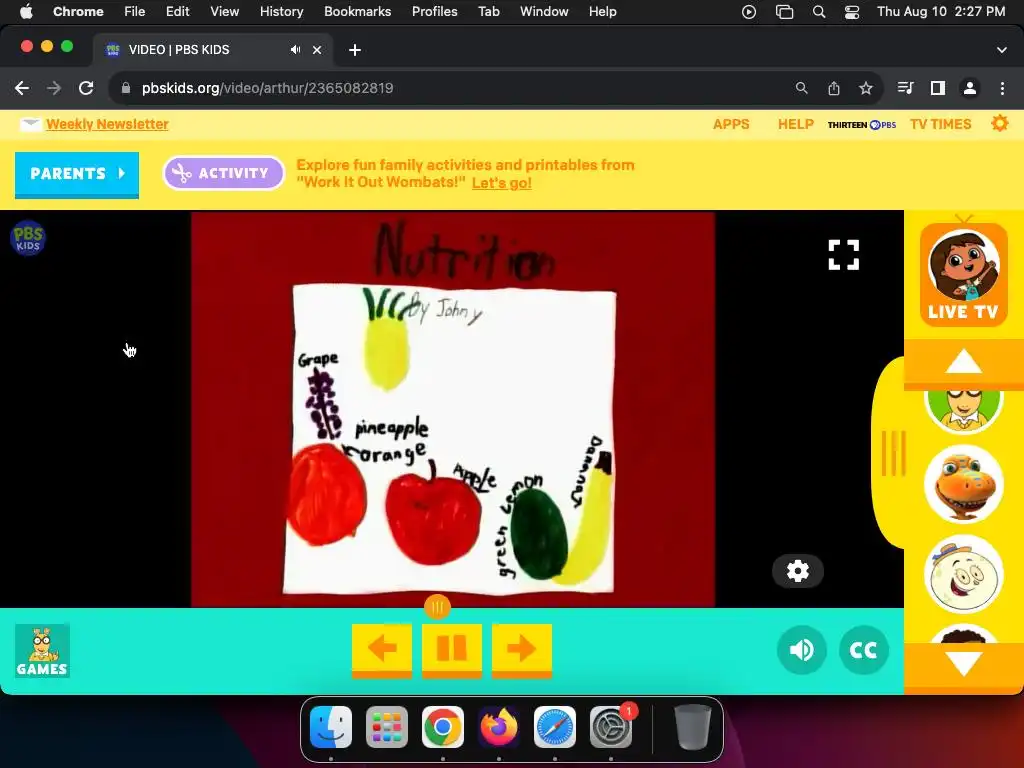Open the orange site settings gear
This screenshot has height=768, width=1024.
(x=999, y=123)
